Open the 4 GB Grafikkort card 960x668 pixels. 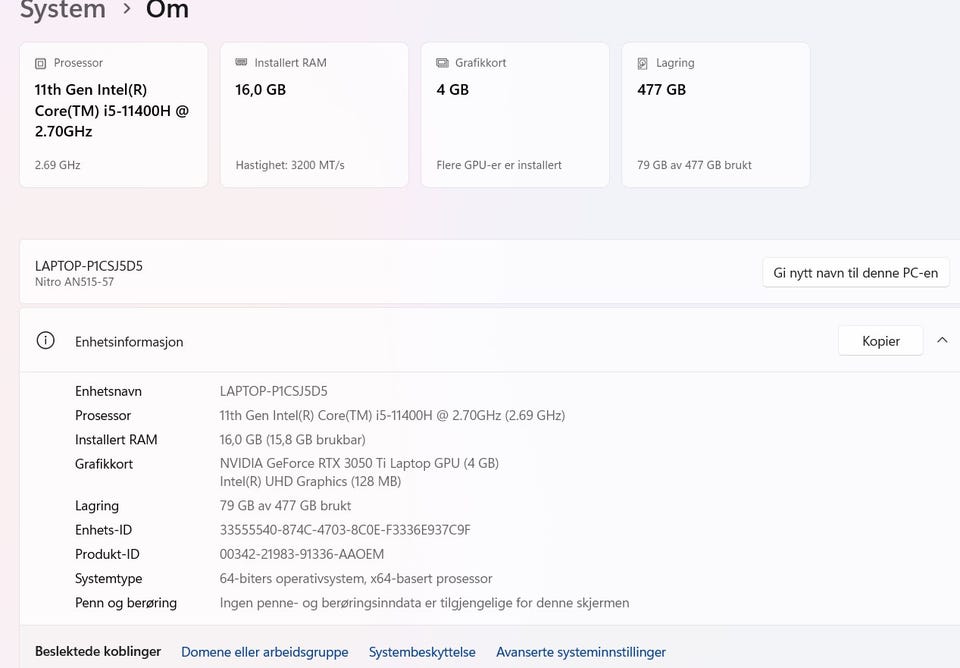pyautogui.click(x=515, y=114)
